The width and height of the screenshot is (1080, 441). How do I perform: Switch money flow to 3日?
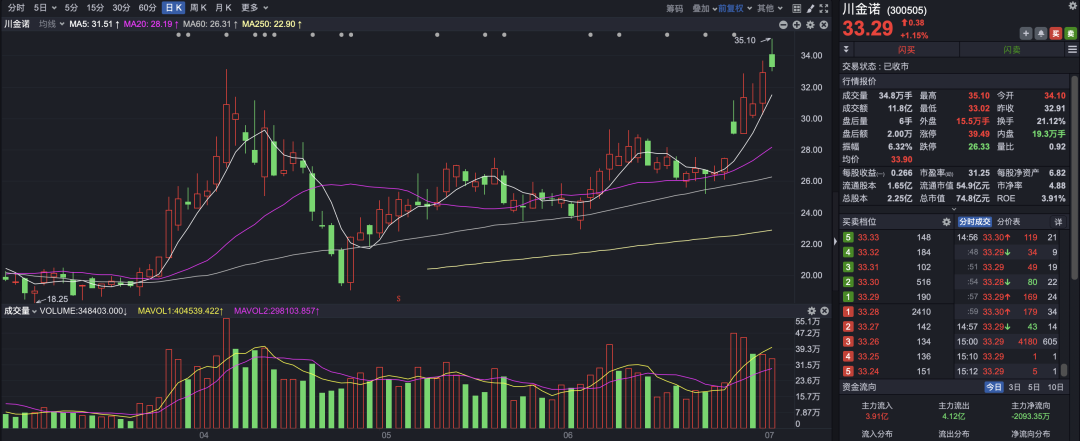(x=1015, y=387)
